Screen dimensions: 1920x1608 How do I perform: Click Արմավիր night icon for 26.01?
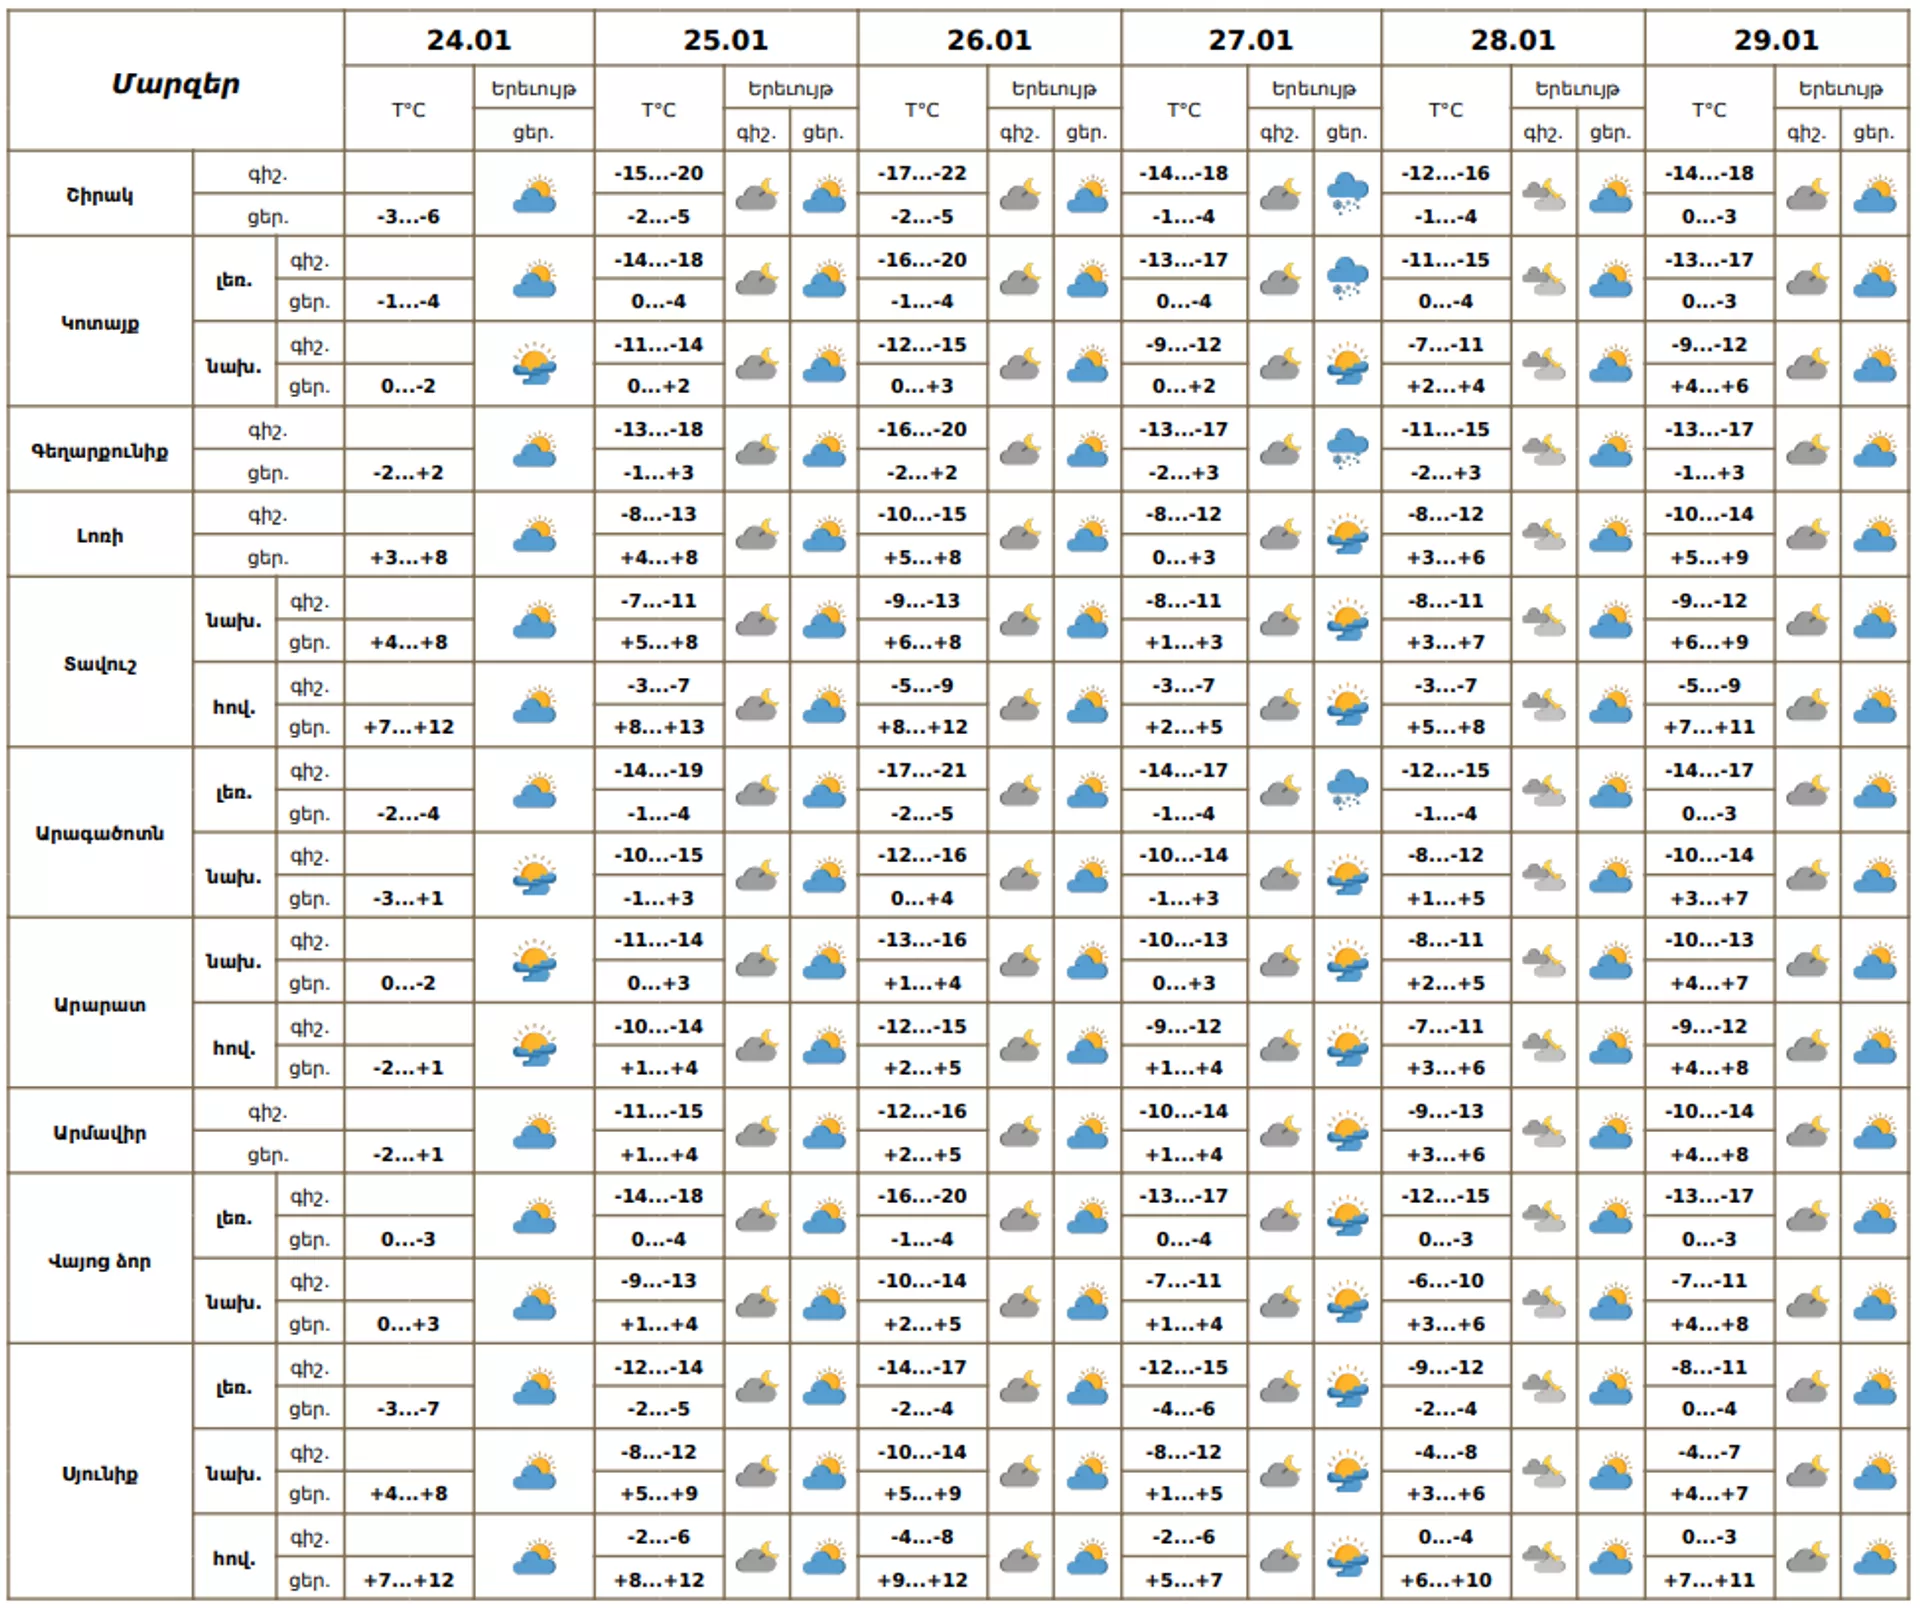[x=1019, y=1133]
